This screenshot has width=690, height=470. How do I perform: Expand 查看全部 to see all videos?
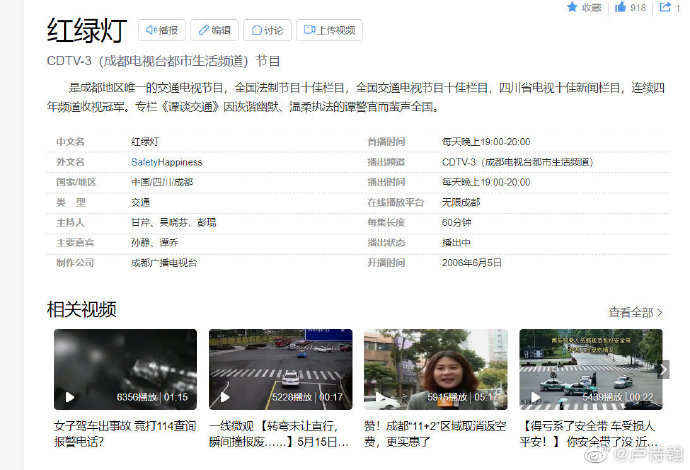pos(635,312)
